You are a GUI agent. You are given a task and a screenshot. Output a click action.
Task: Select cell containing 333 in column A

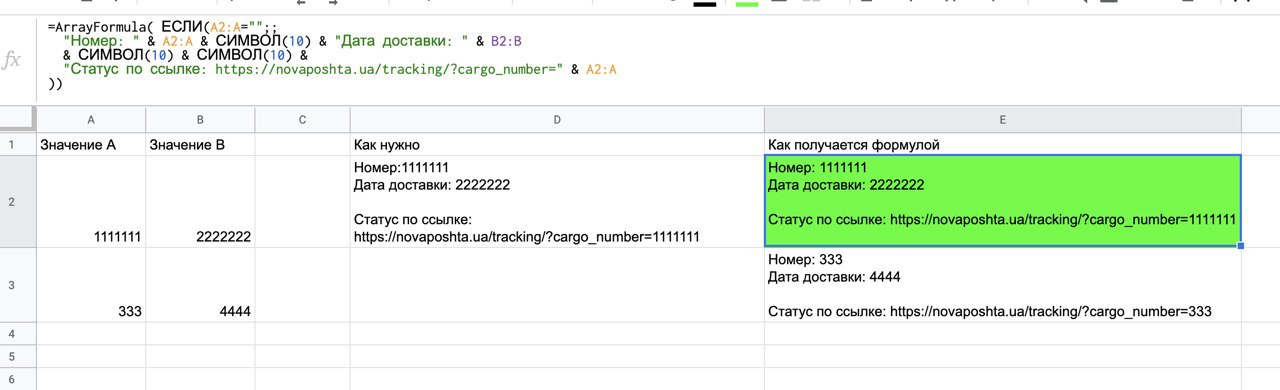point(91,285)
